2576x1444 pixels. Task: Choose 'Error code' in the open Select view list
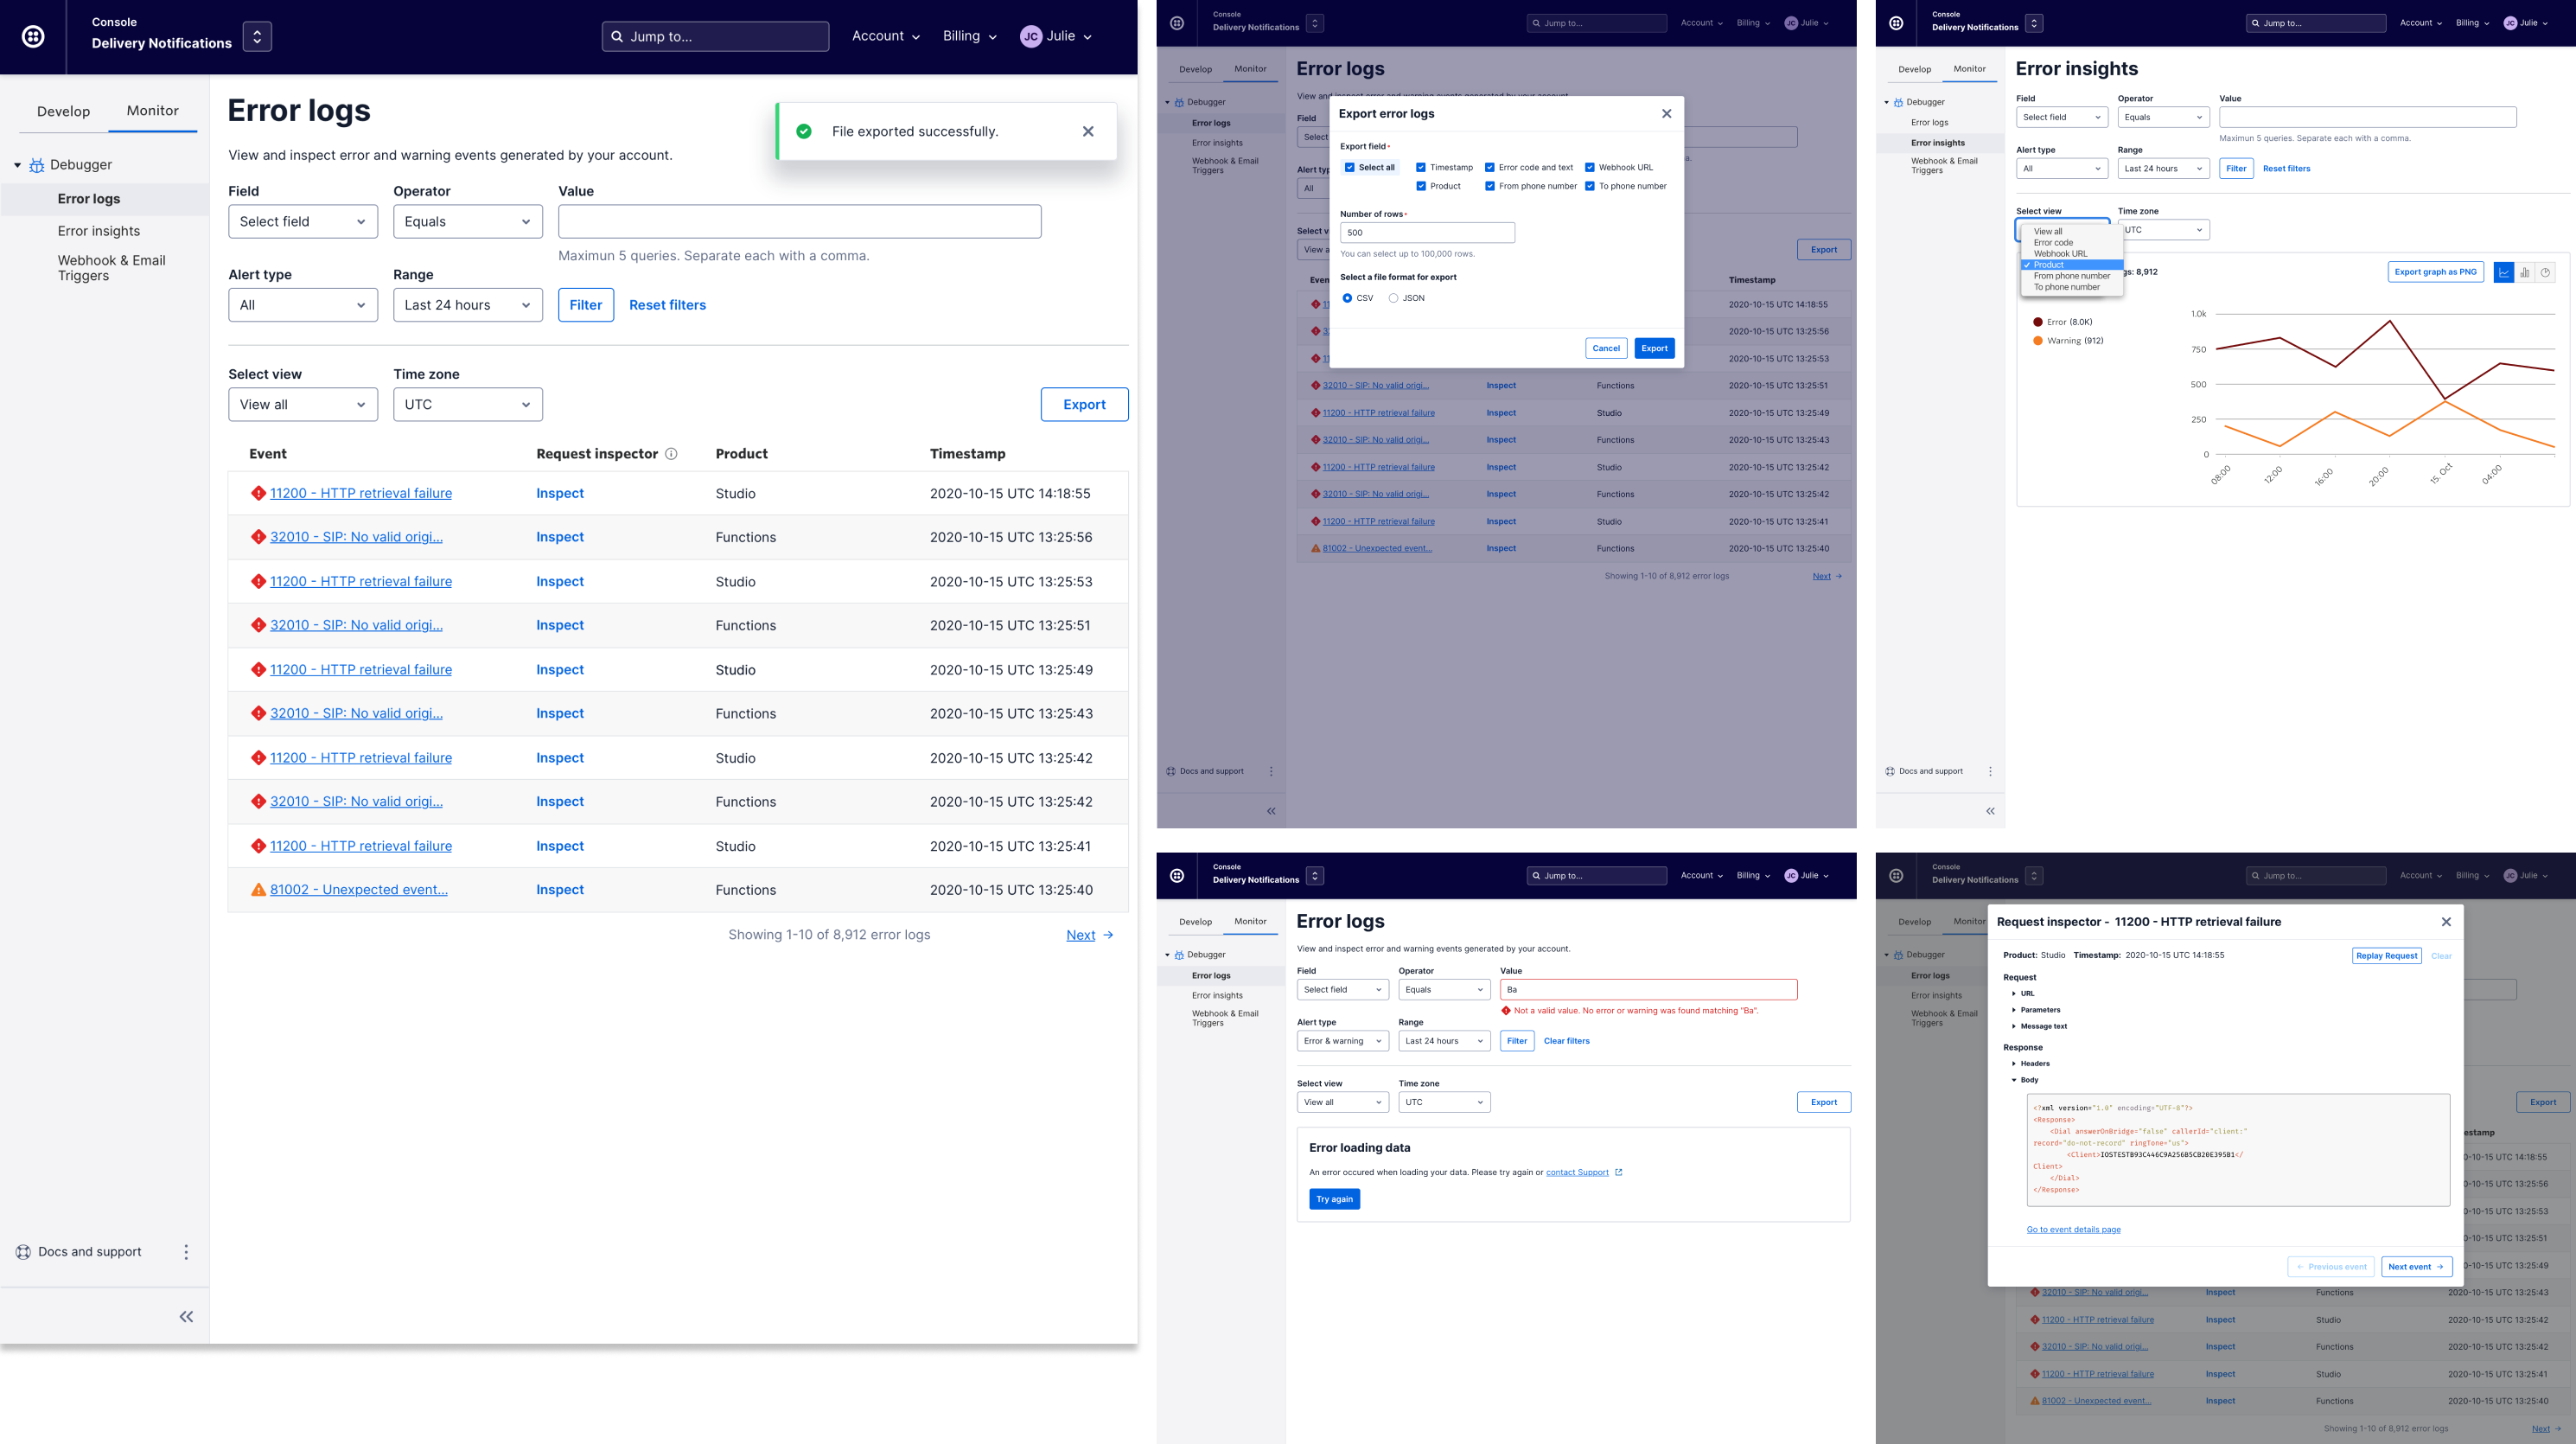(2053, 243)
